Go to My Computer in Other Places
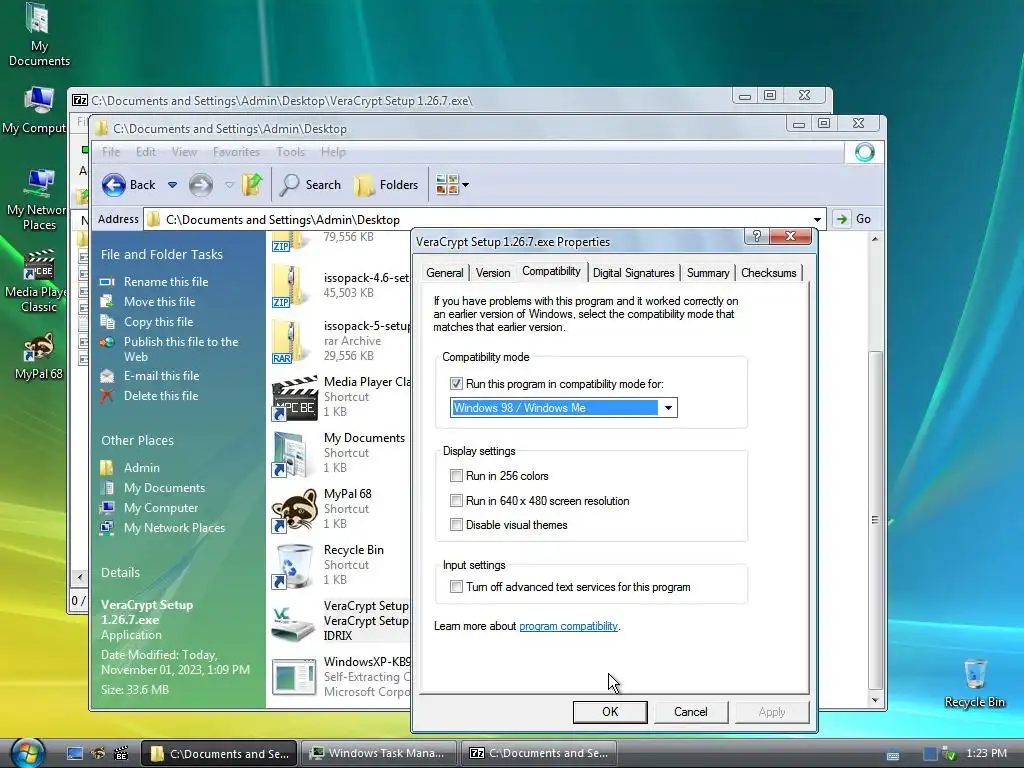 (161, 508)
